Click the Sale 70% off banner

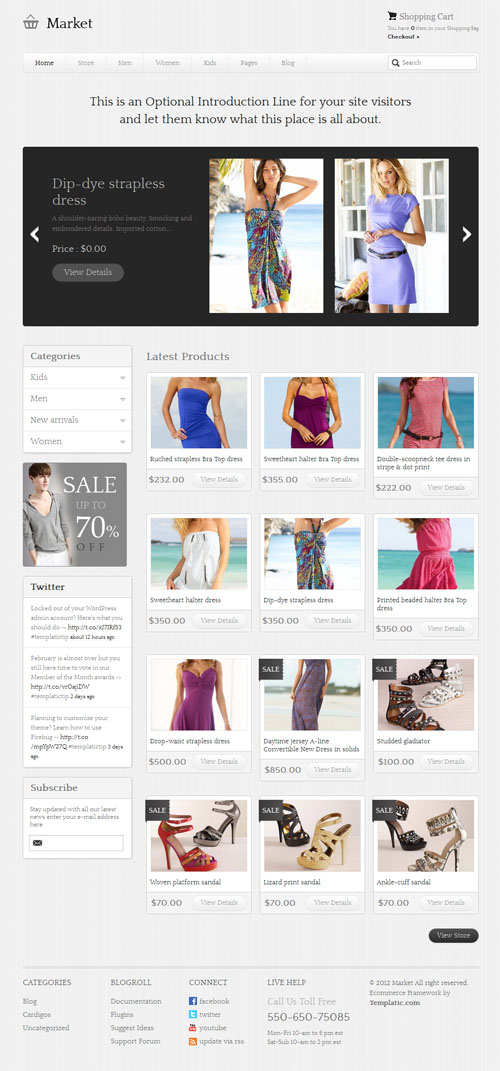(x=74, y=514)
